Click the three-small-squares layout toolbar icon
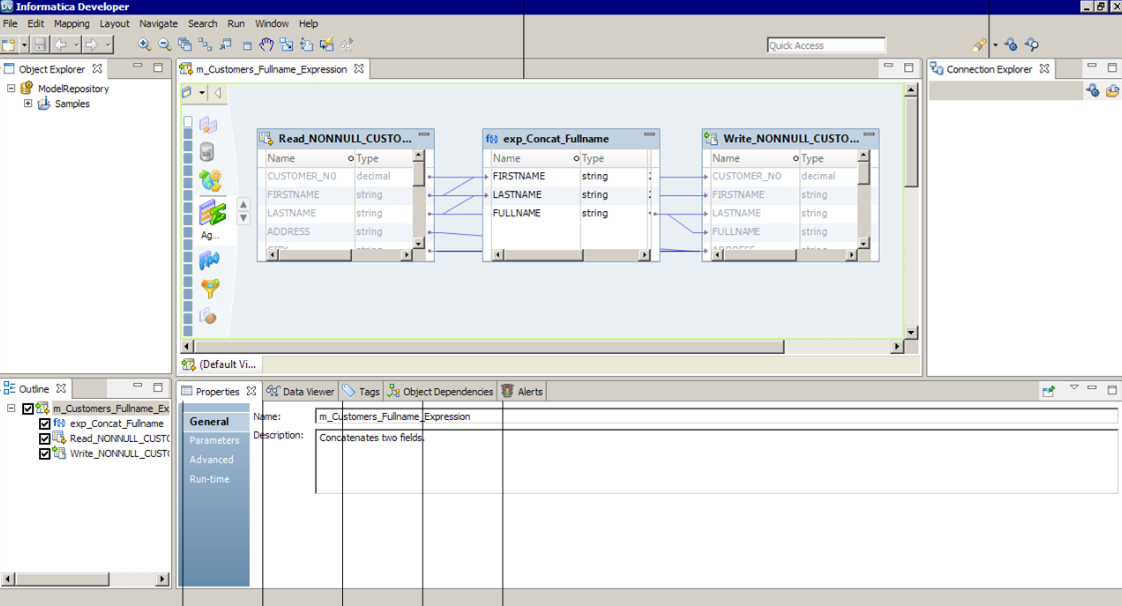 click(205, 44)
